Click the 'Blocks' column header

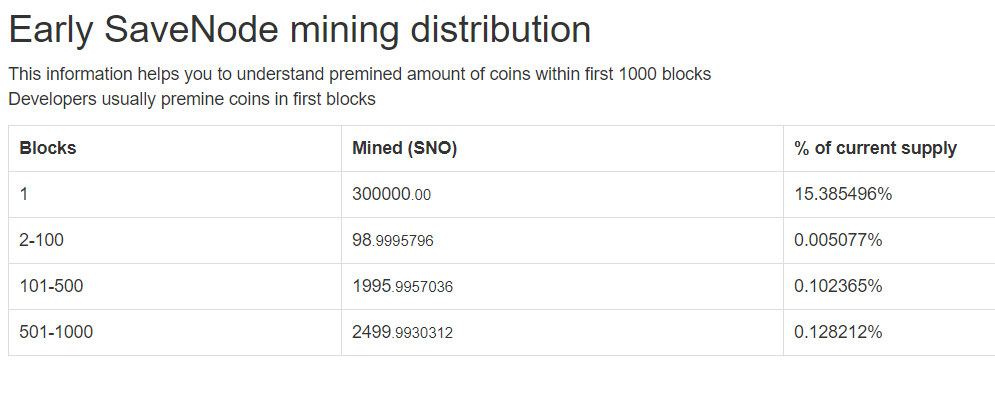click(x=48, y=148)
